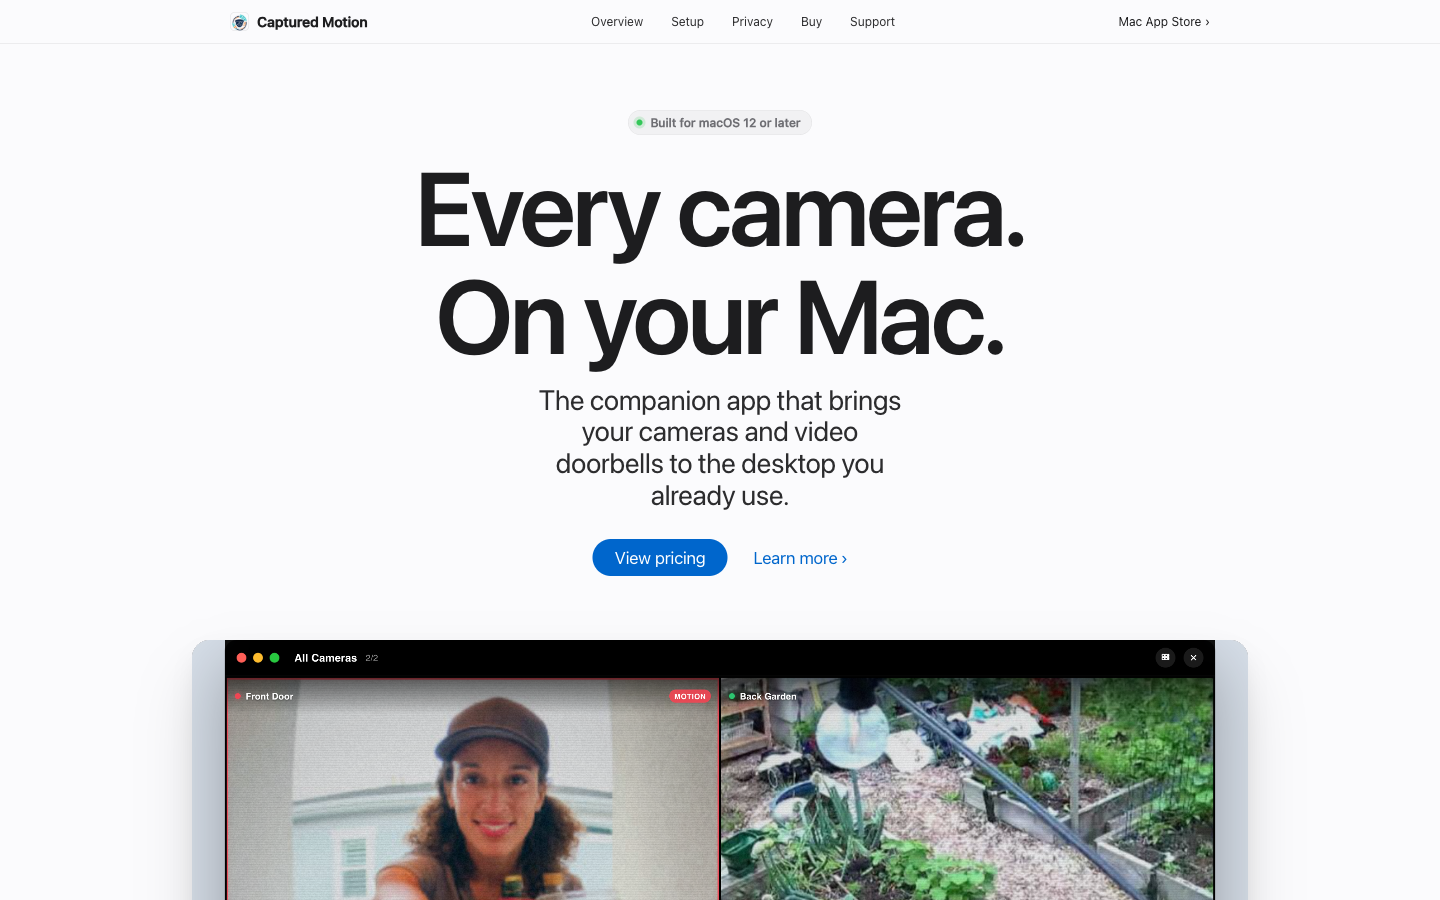
Task: Follow the Learn more link
Action: pyautogui.click(x=800, y=558)
